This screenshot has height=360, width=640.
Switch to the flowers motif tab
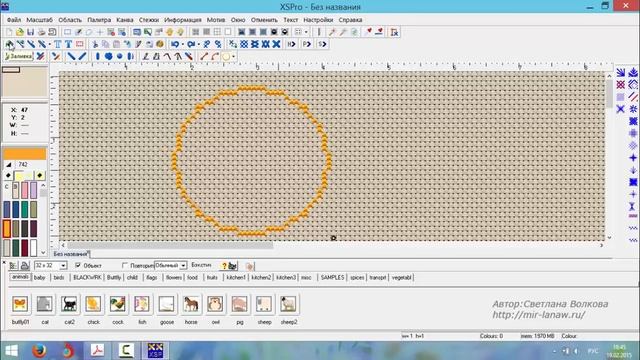(x=174, y=278)
